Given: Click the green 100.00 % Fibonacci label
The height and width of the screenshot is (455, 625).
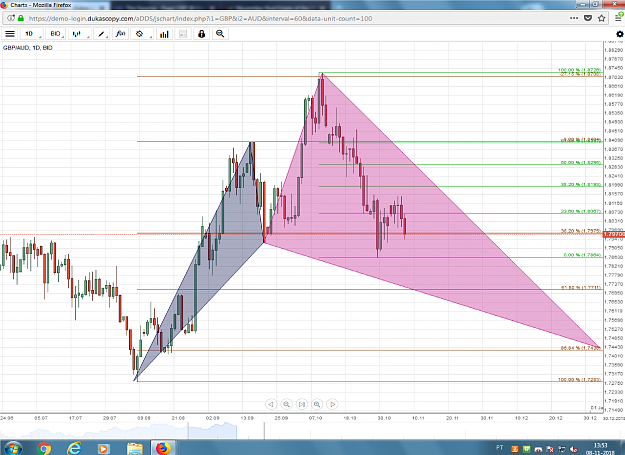Looking at the screenshot, I should click(579, 71).
